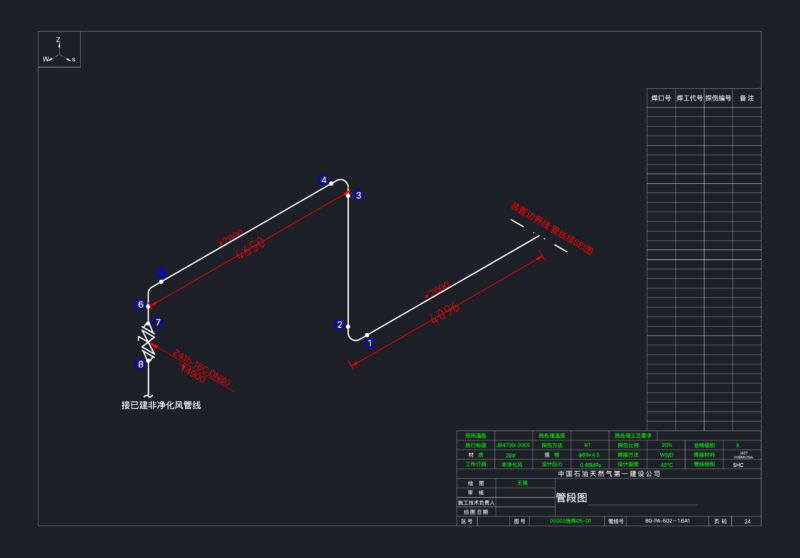Viewport: 800px width, 558px height.
Task: Click the 管段图 drawing title
Action: tap(571, 498)
